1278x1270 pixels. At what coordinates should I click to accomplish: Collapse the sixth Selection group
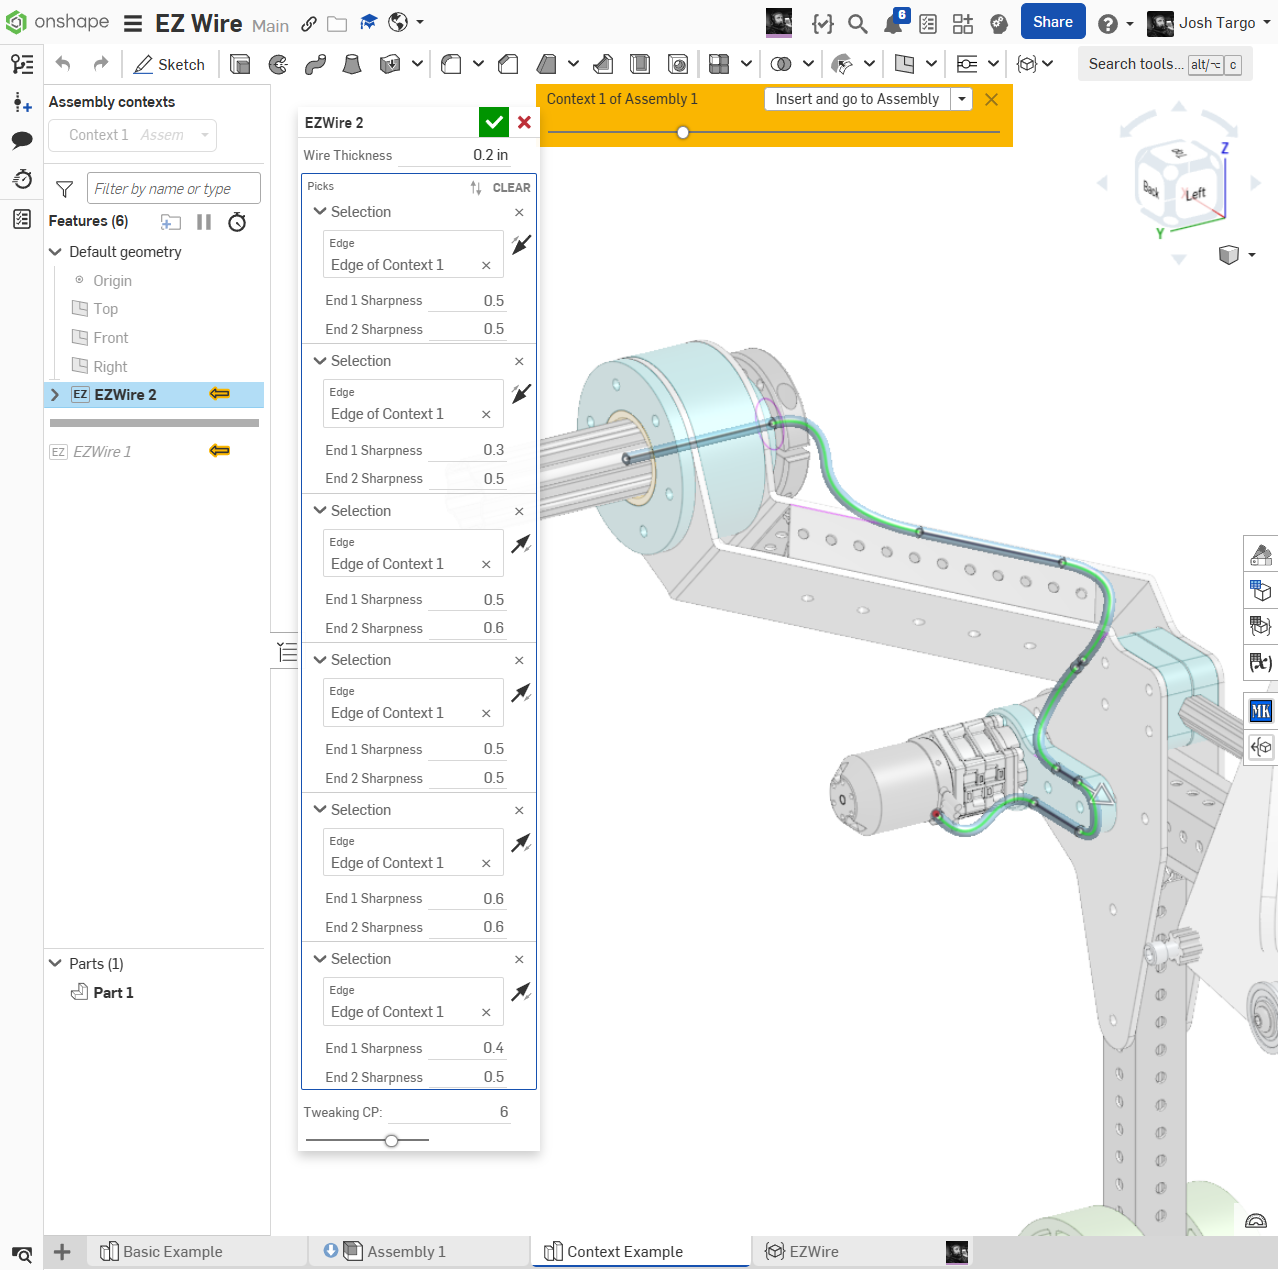[x=320, y=959]
